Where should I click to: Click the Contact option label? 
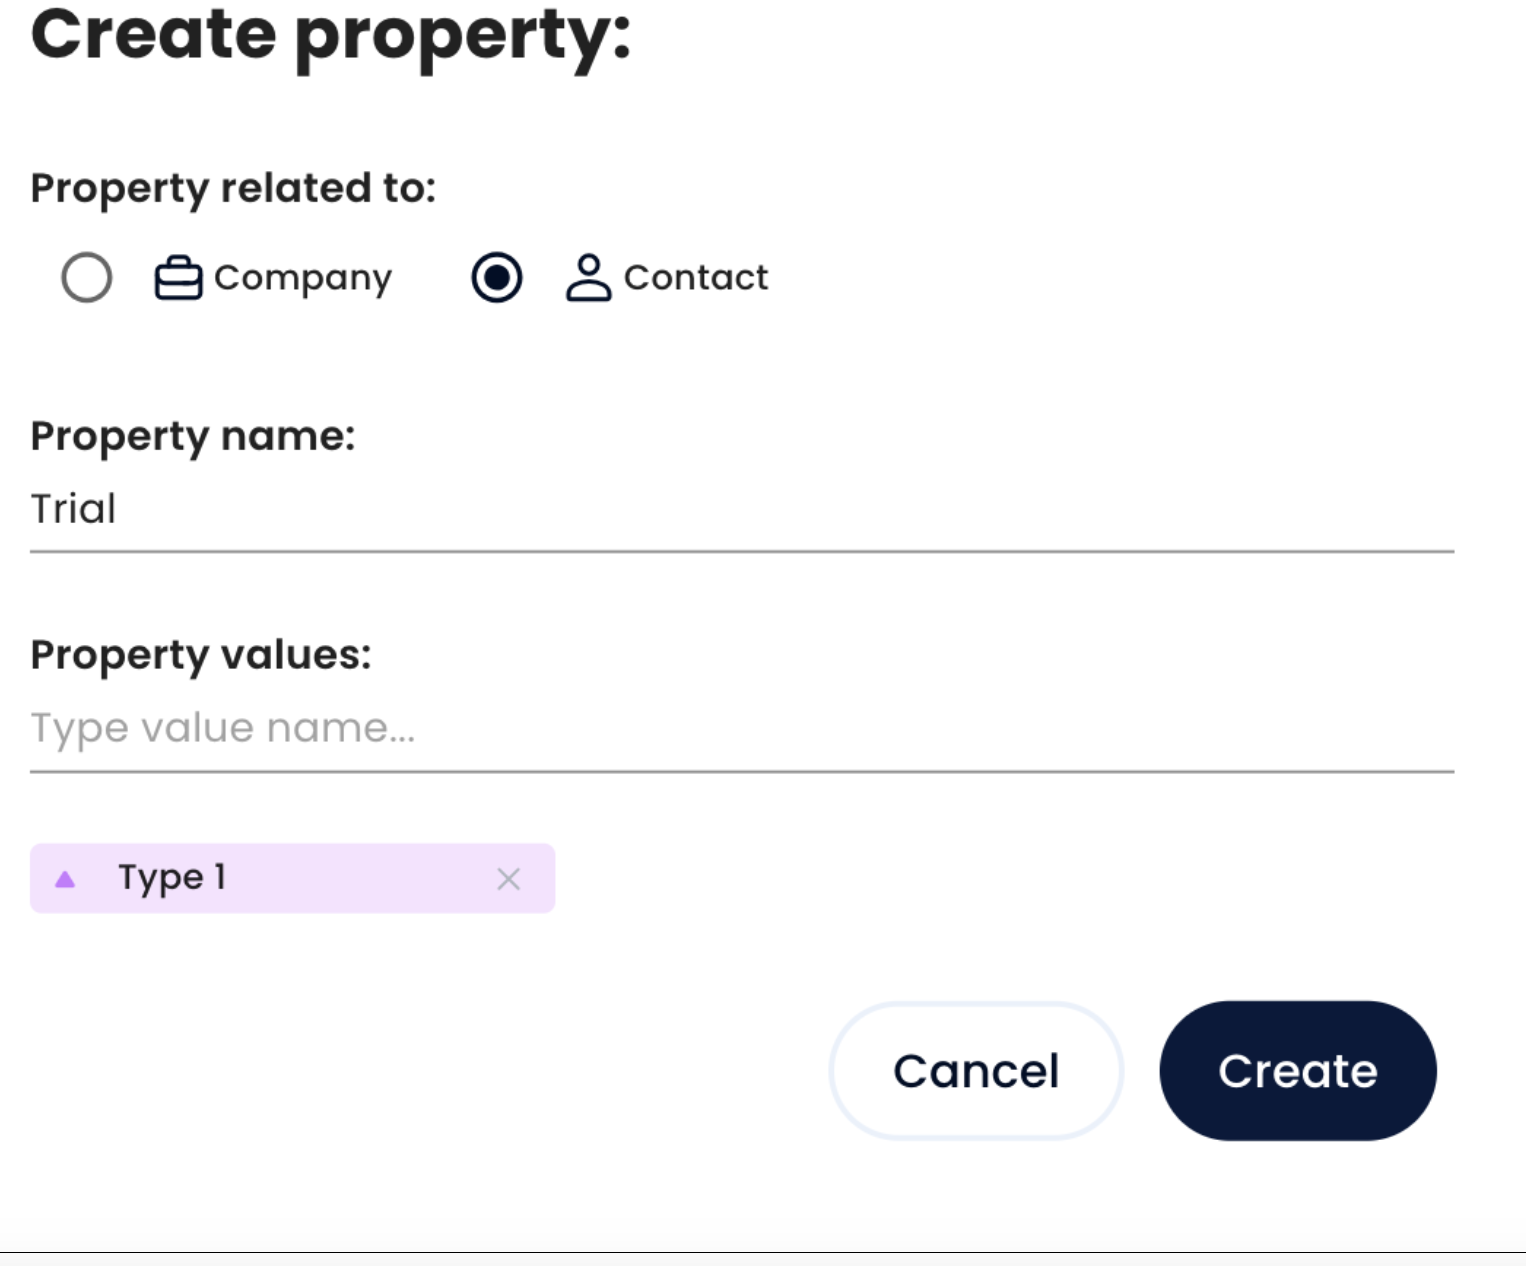coord(696,277)
